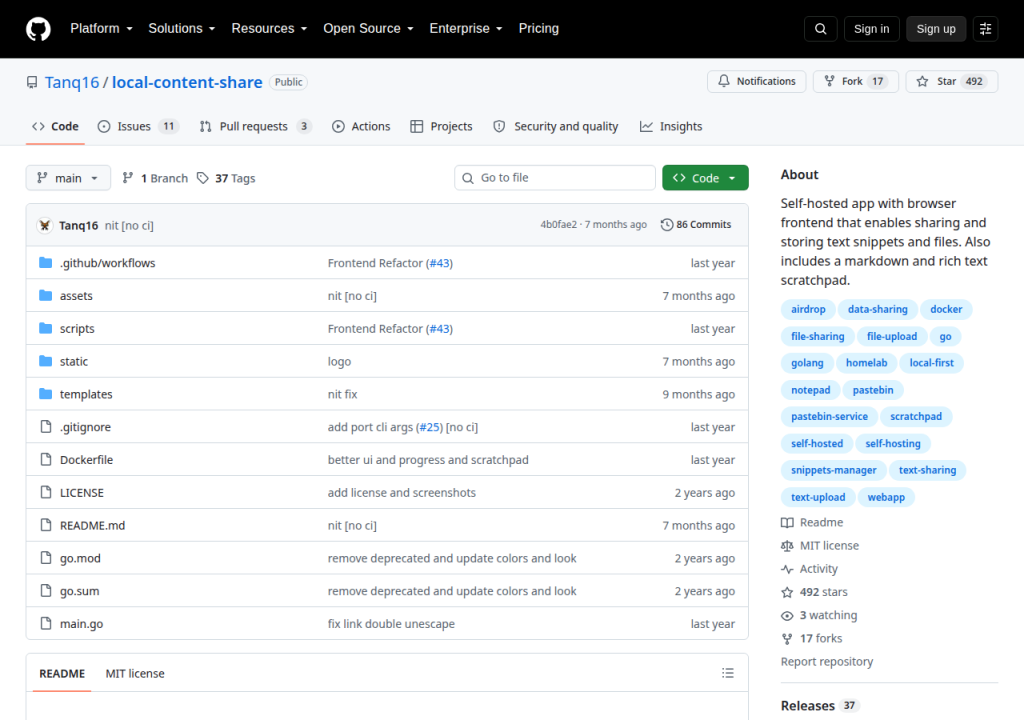1024x720 pixels.
Task: Open the templates folder
Action: 86,394
